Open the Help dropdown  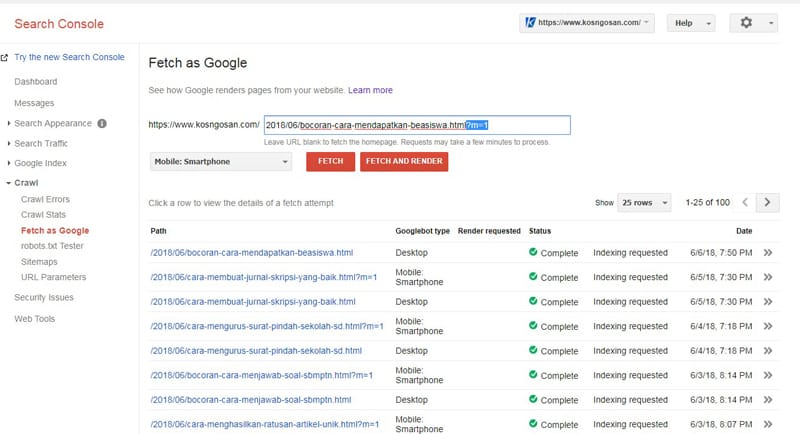691,23
